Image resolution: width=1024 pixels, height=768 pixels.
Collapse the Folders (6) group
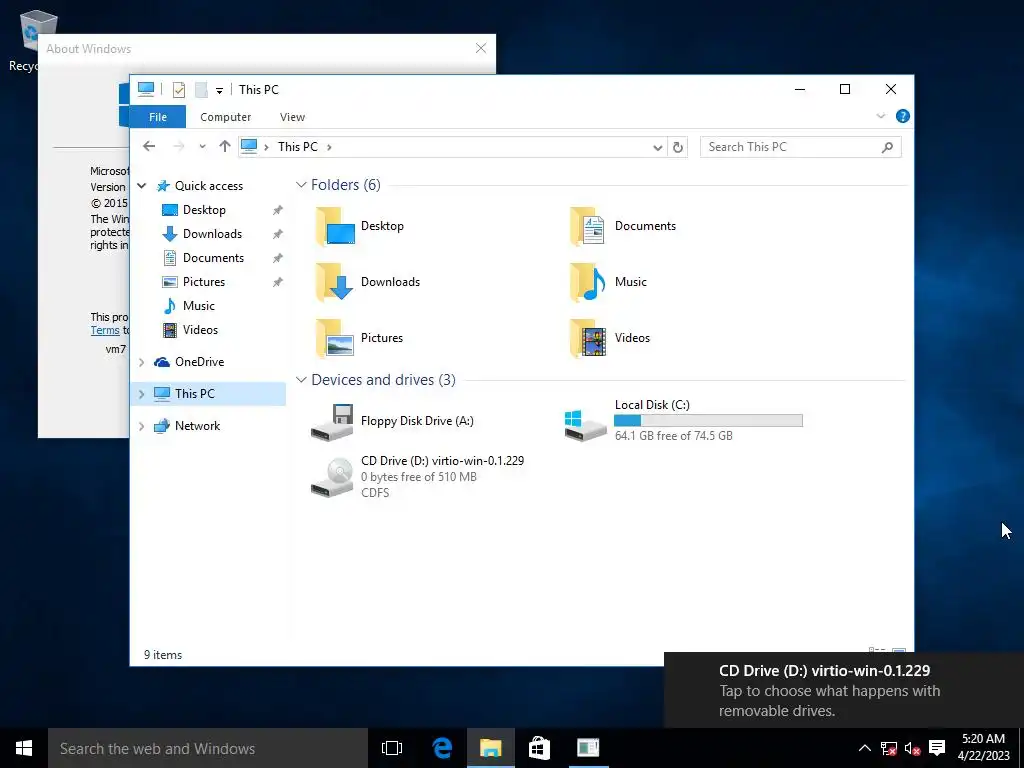pos(301,185)
